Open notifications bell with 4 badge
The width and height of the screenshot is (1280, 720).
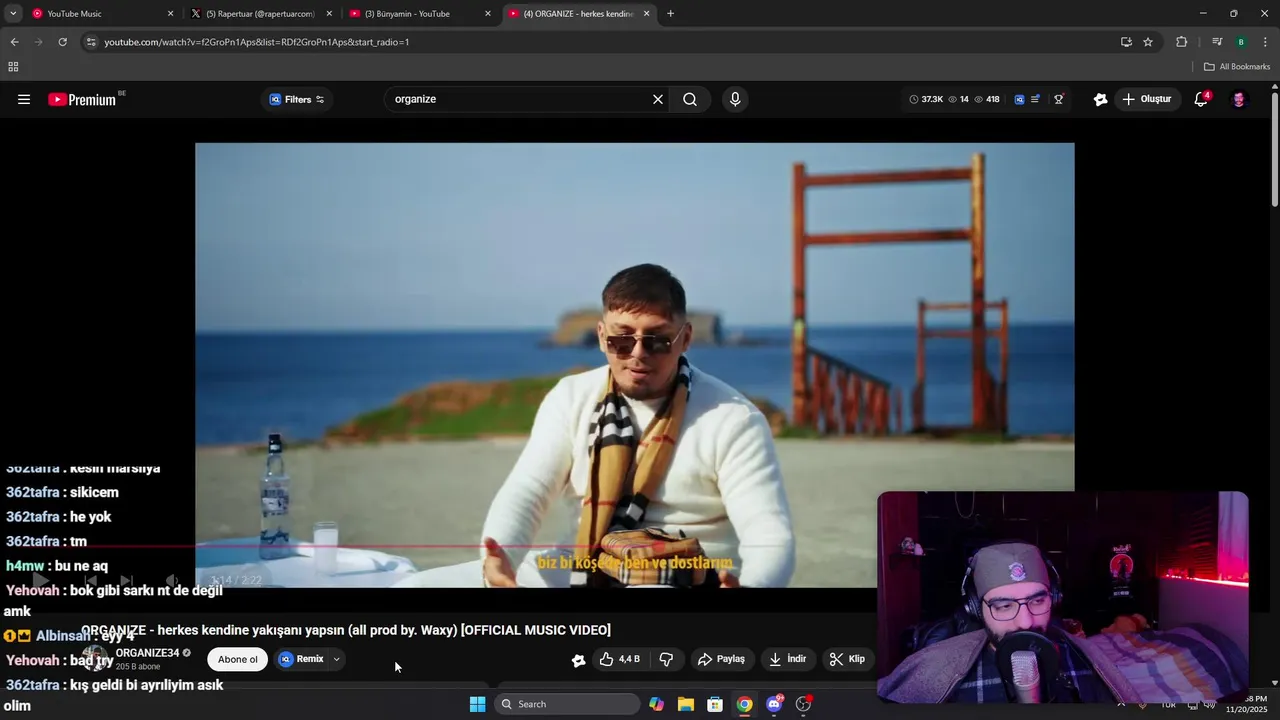coord(1201,99)
